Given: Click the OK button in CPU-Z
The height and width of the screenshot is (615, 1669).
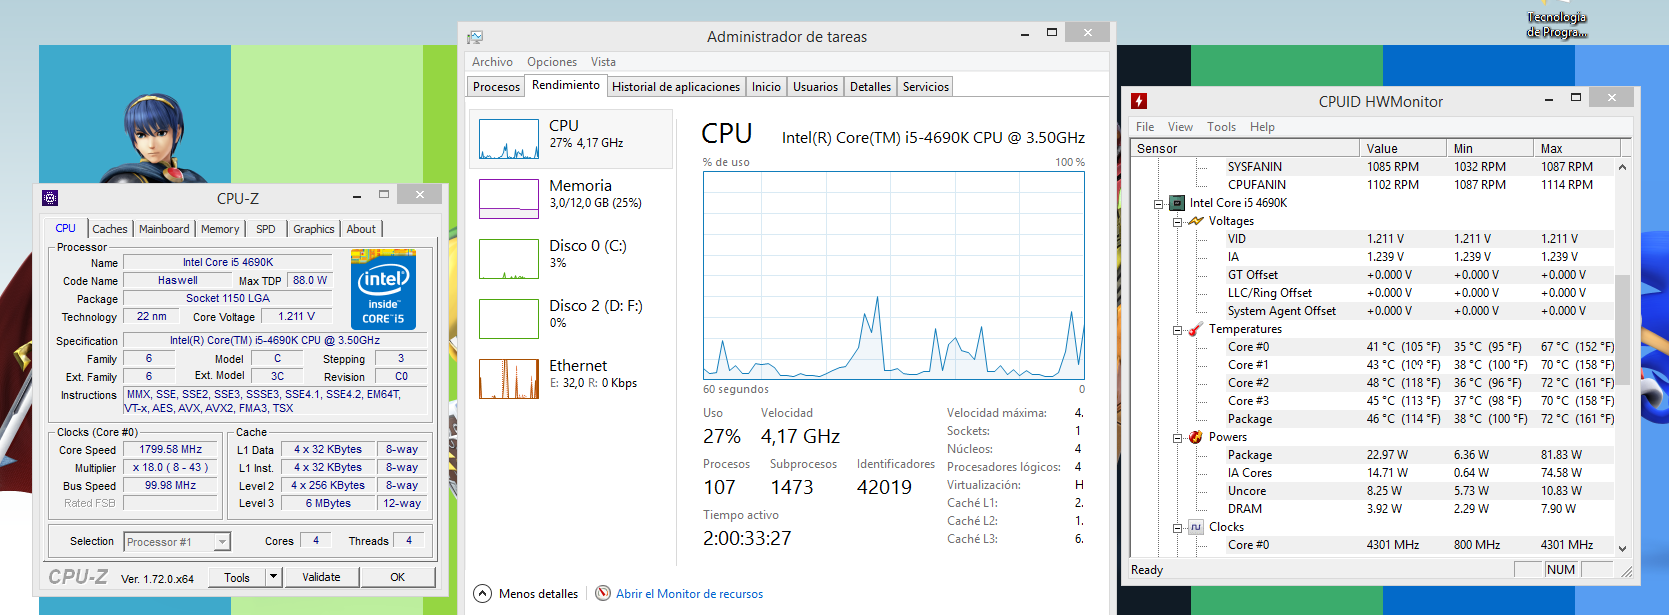Looking at the screenshot, I should [x=398, y=577].
